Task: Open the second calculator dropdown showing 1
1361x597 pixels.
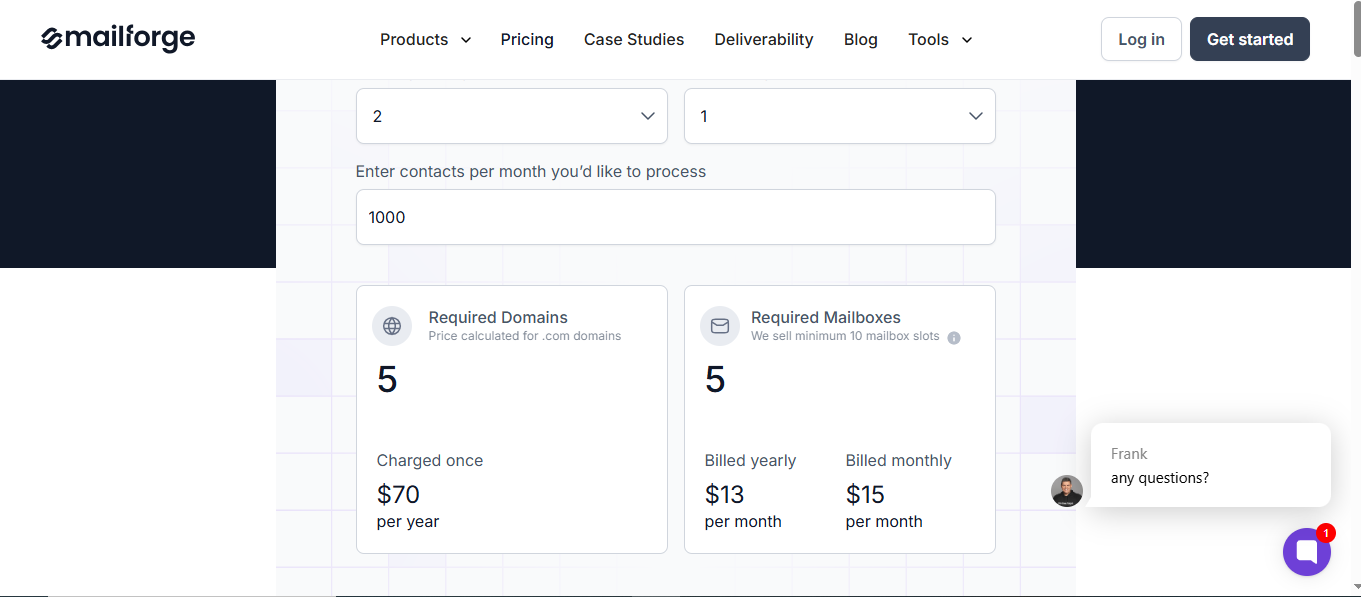Action: (839, 116)
